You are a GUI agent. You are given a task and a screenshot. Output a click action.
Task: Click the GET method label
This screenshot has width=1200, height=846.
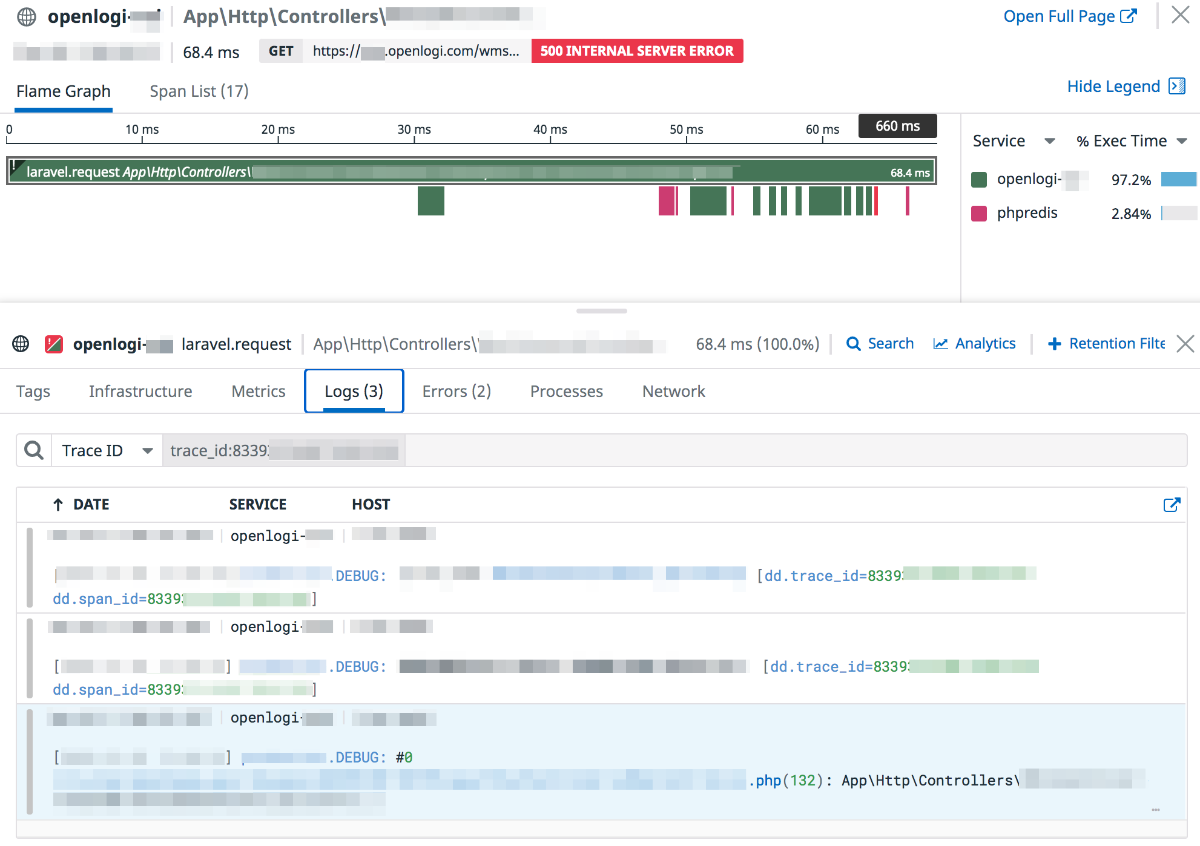(281, 51)
